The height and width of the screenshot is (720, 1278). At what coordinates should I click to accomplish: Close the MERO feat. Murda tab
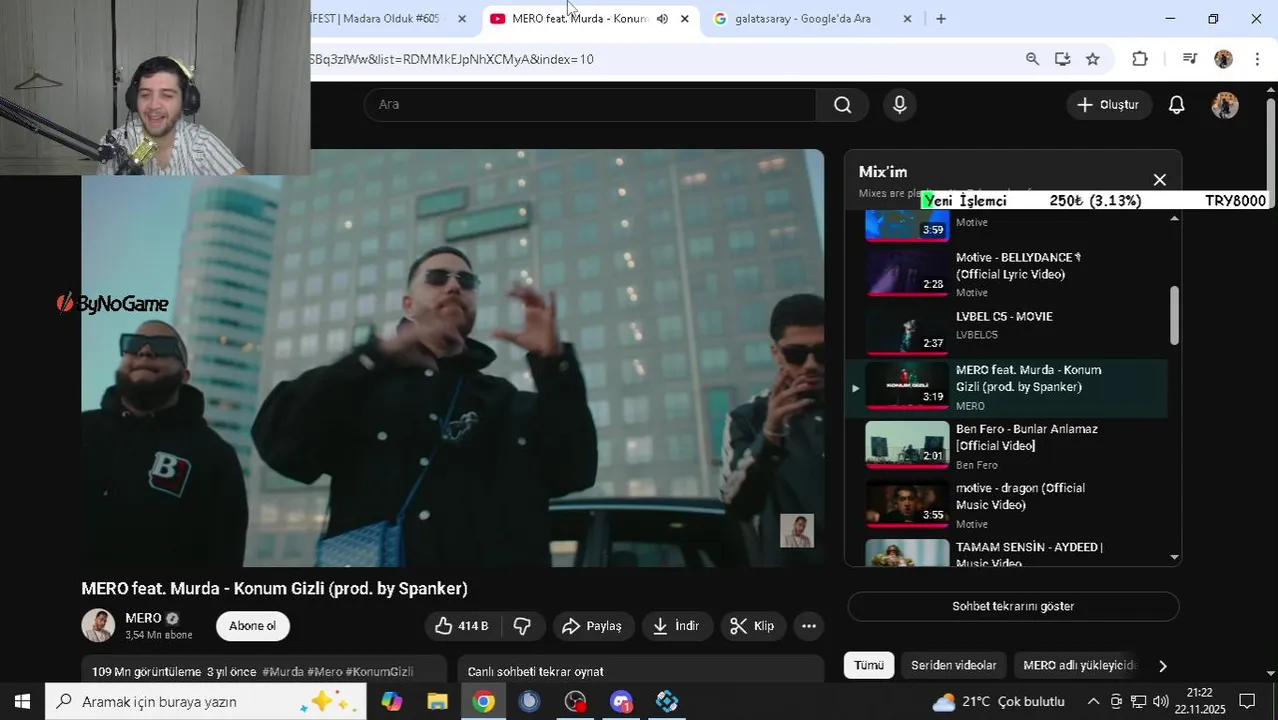[684, 19]
